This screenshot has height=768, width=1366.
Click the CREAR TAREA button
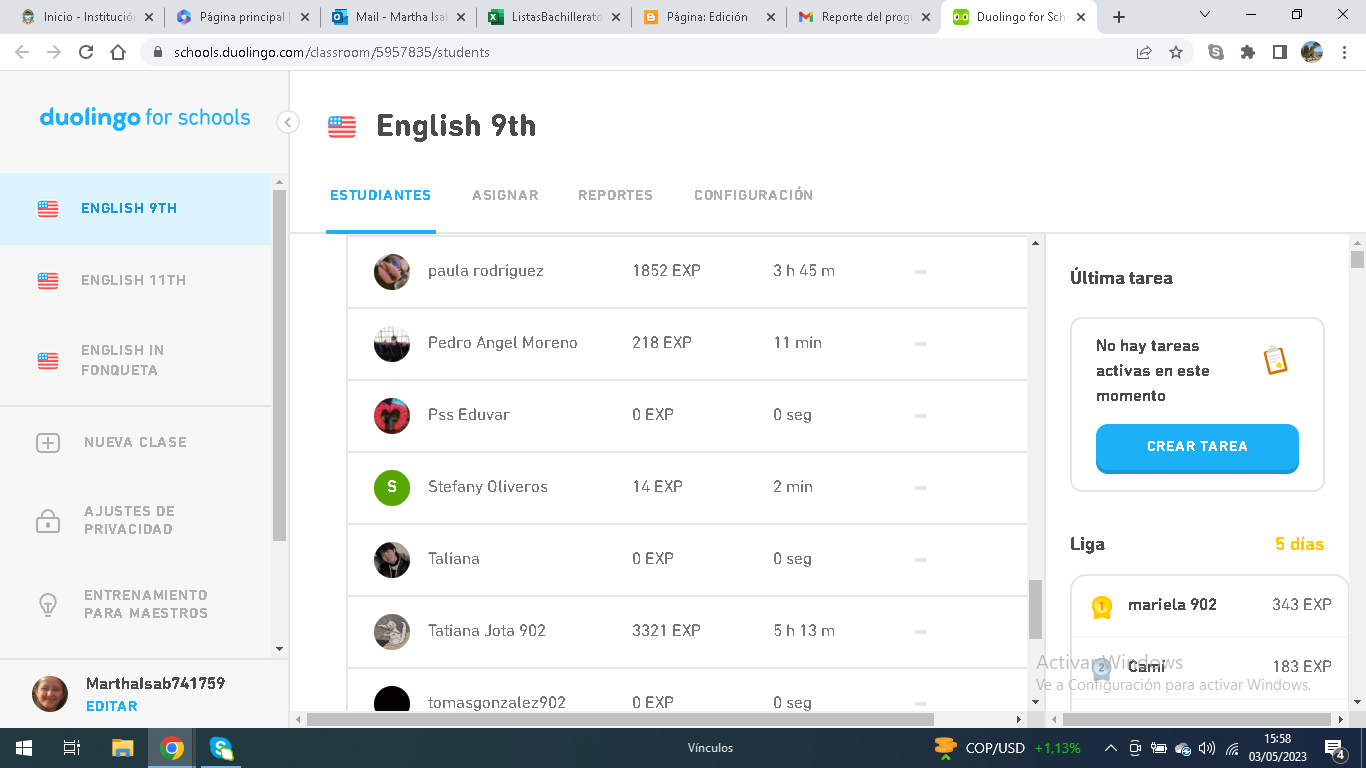click(x=1197, y=447)
